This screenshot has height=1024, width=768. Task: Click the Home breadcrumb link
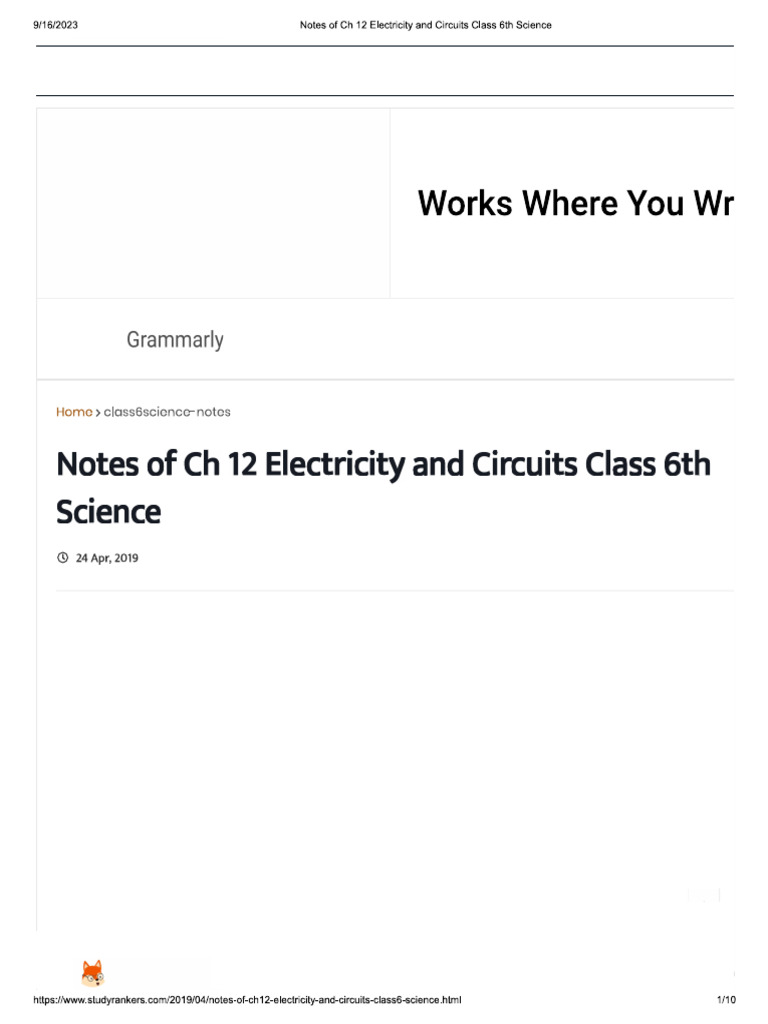(74, 412)
